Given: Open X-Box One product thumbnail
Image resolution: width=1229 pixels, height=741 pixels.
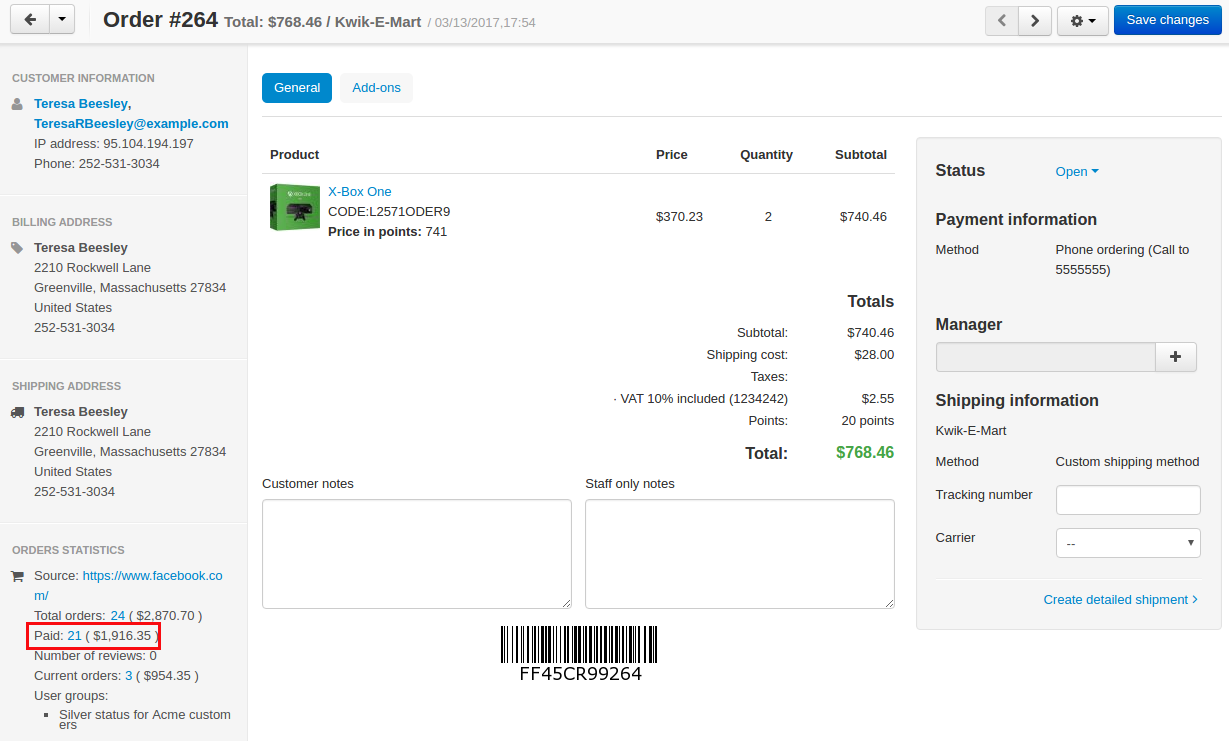Looking at the screenshot, I should tap(295, 207).
